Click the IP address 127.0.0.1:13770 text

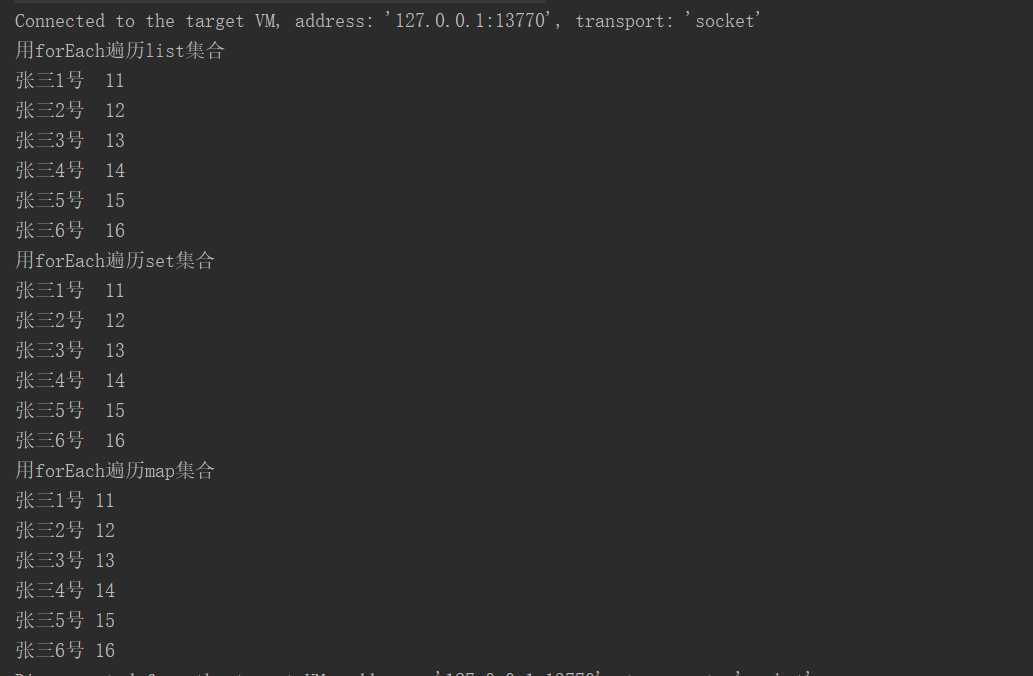[470, 21]
